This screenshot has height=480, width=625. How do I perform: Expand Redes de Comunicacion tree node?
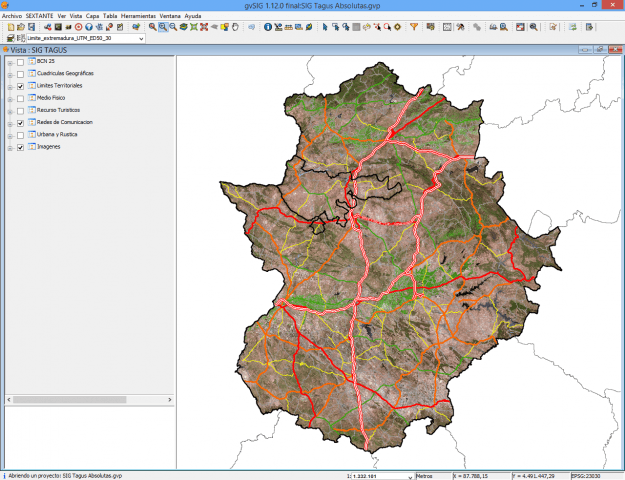click(10, 124)
